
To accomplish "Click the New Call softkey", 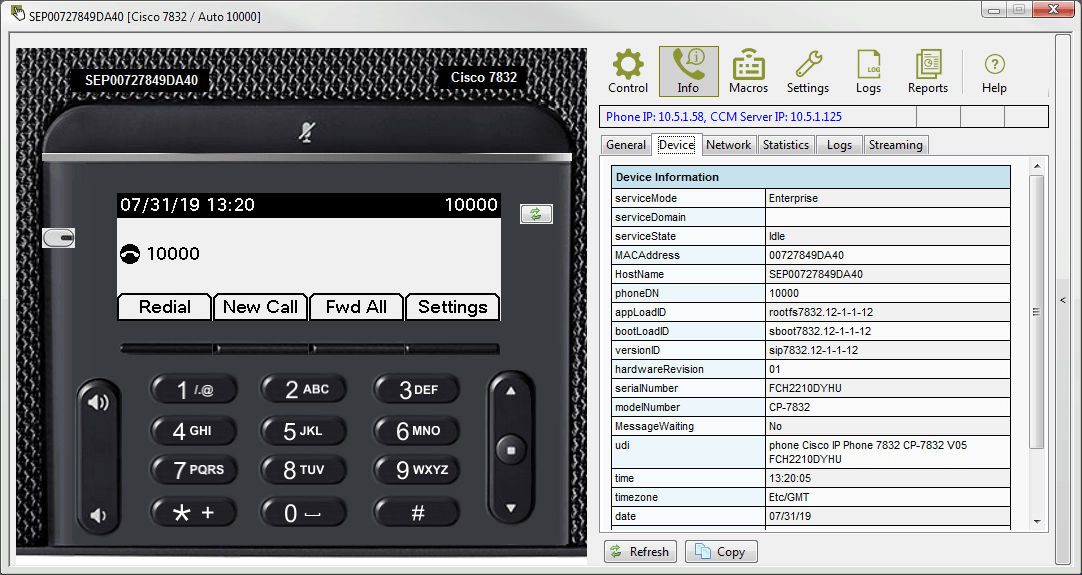I will [260, 307].
